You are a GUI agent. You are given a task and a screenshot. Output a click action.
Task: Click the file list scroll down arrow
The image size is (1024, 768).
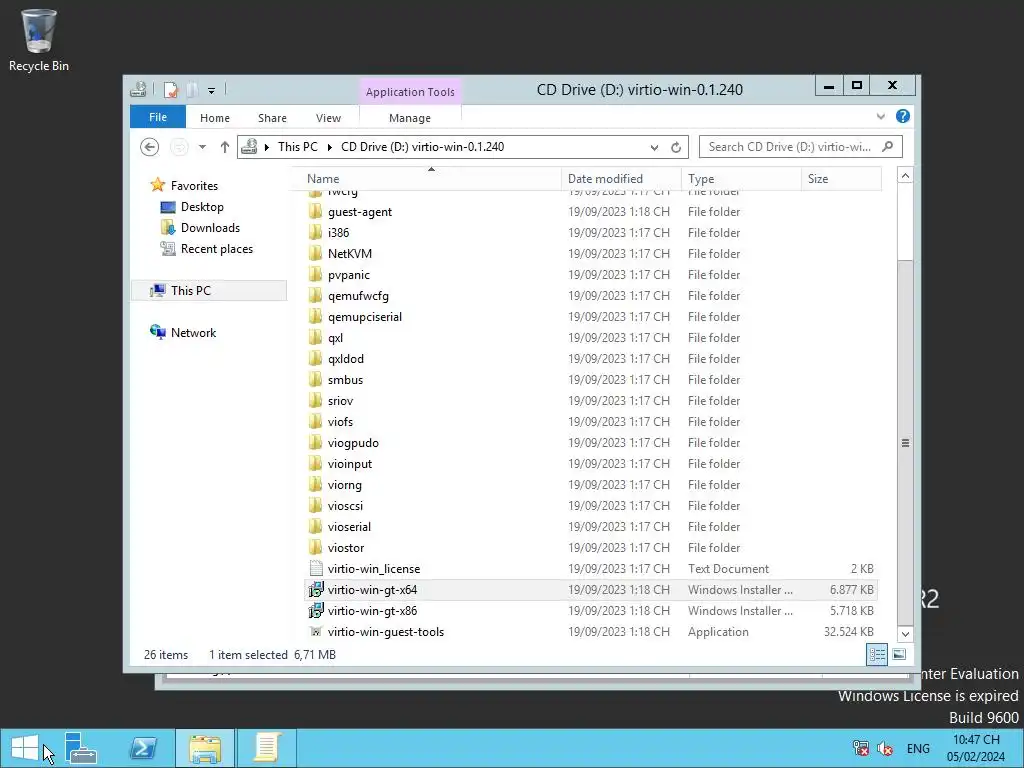[x=905, y=633]
